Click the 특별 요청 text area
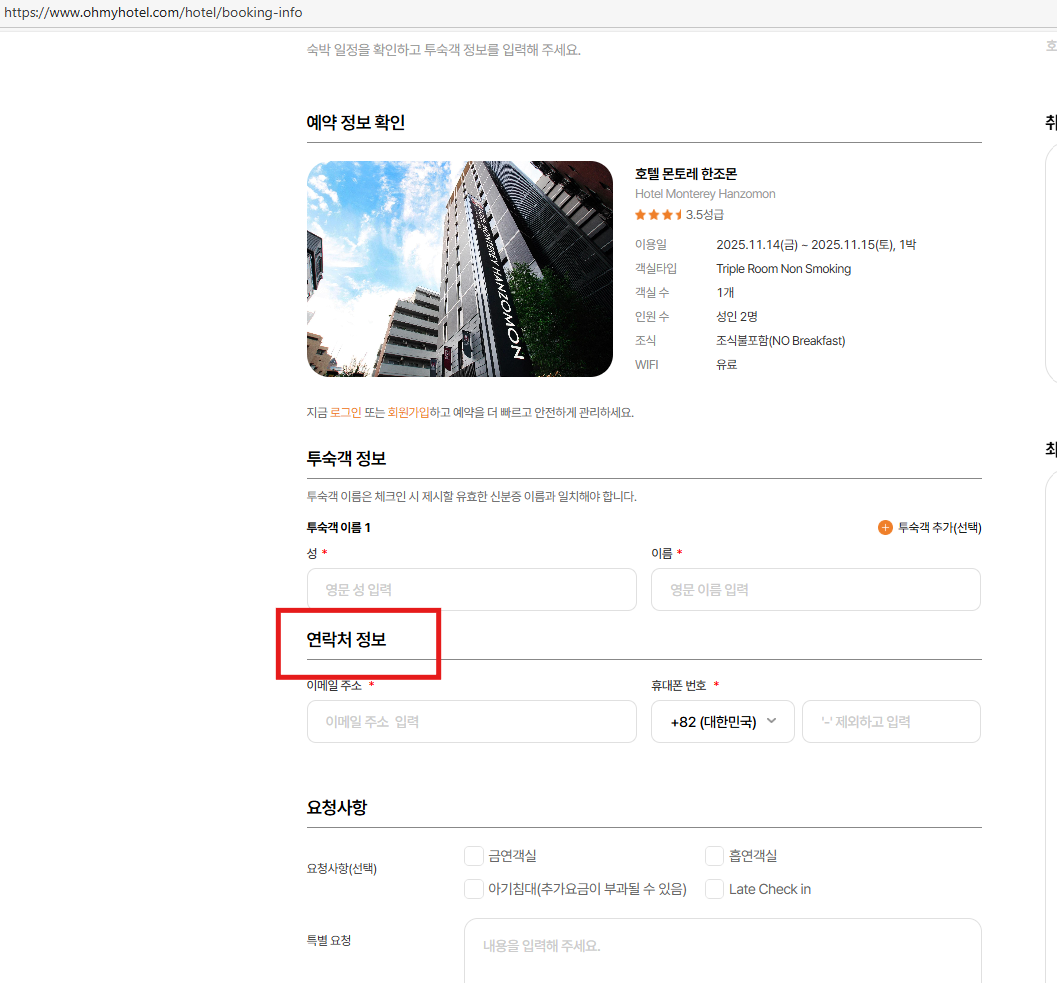Image resolution: width=1057 pixels, height=983 pixels. point(723,951)
